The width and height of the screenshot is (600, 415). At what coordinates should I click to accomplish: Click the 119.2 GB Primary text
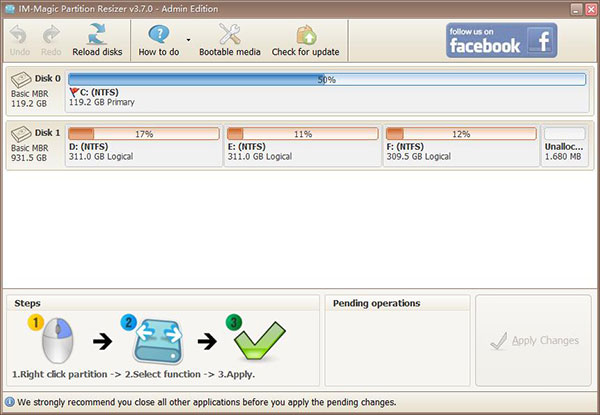point(102,102)
